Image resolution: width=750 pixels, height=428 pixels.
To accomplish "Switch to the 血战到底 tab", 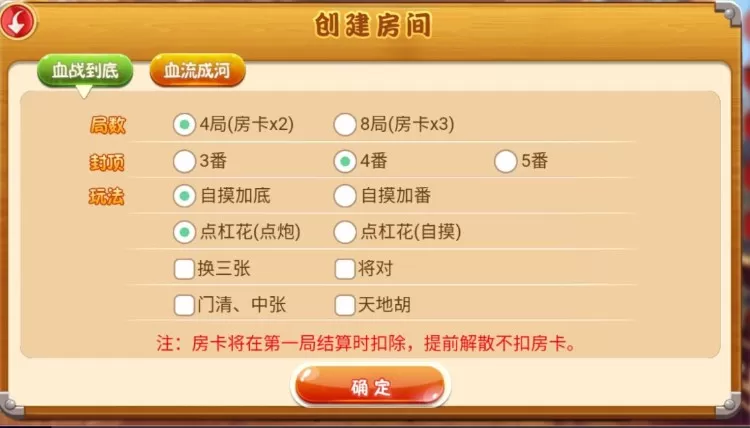I will [x=84, y=70].
